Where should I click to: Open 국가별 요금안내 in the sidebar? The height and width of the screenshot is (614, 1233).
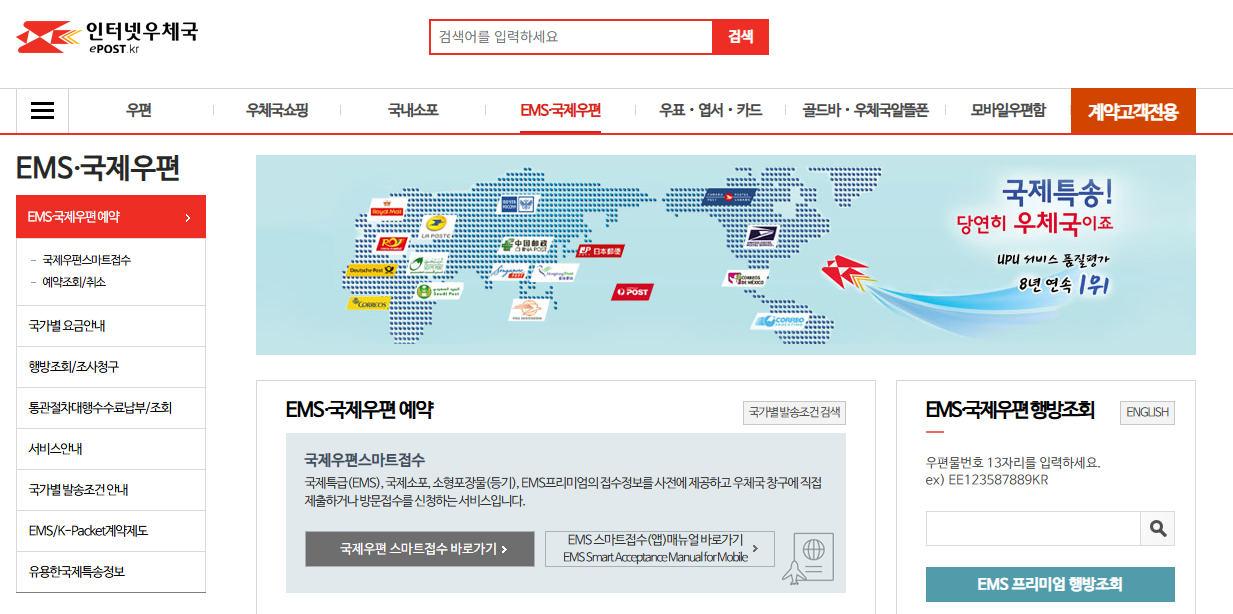coord(111,326)
